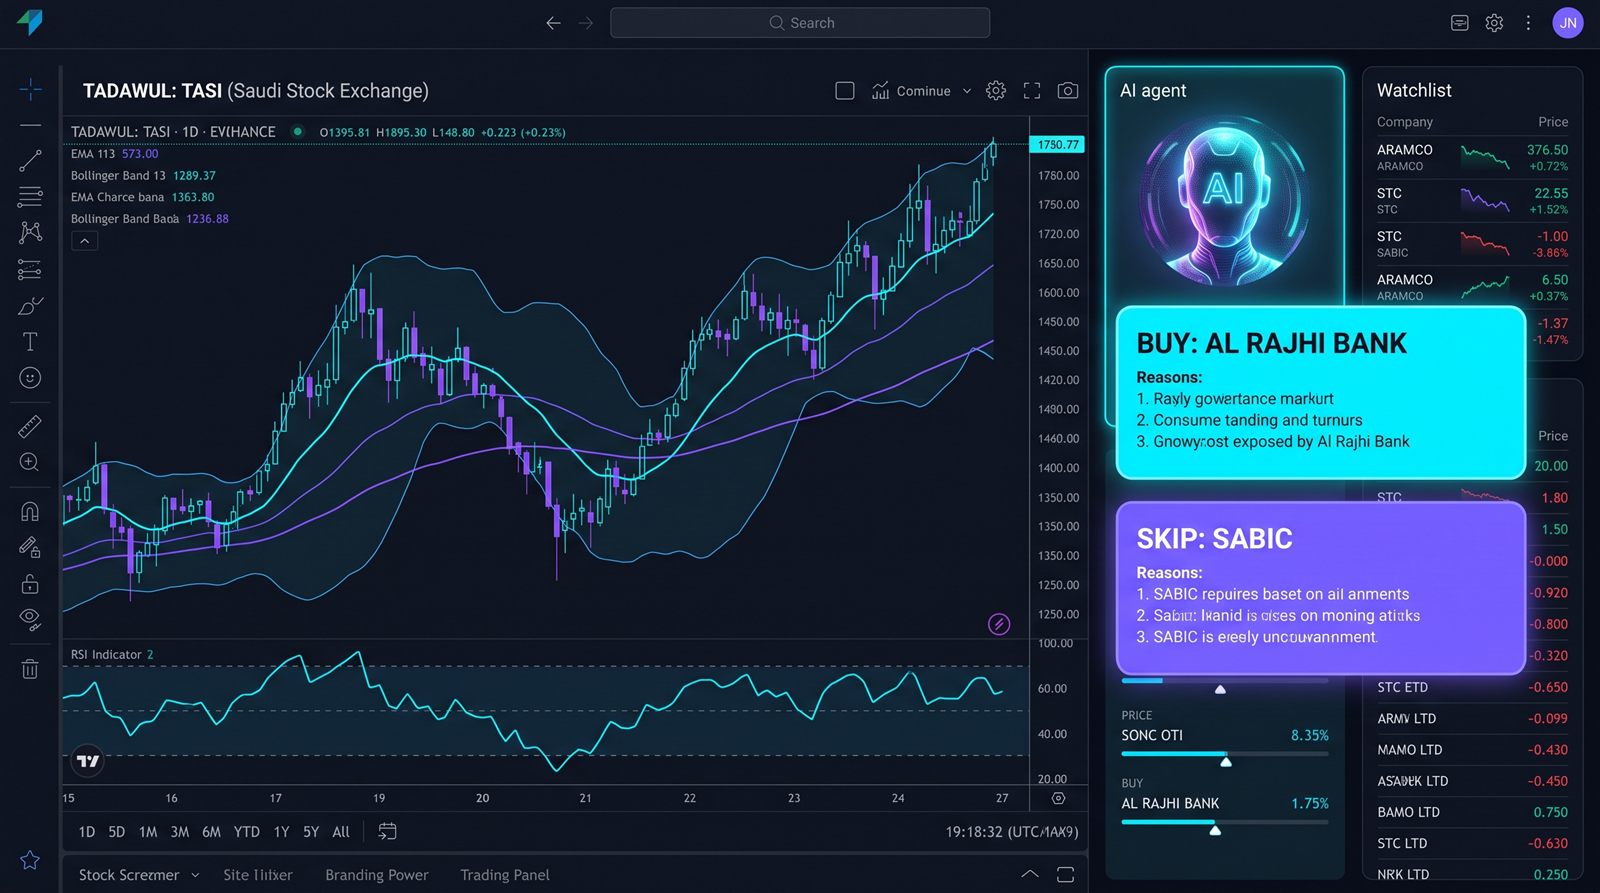Open the forecasting sliders tool
The height and width of the screenshot is (893, 1600).
pos(30,269)
